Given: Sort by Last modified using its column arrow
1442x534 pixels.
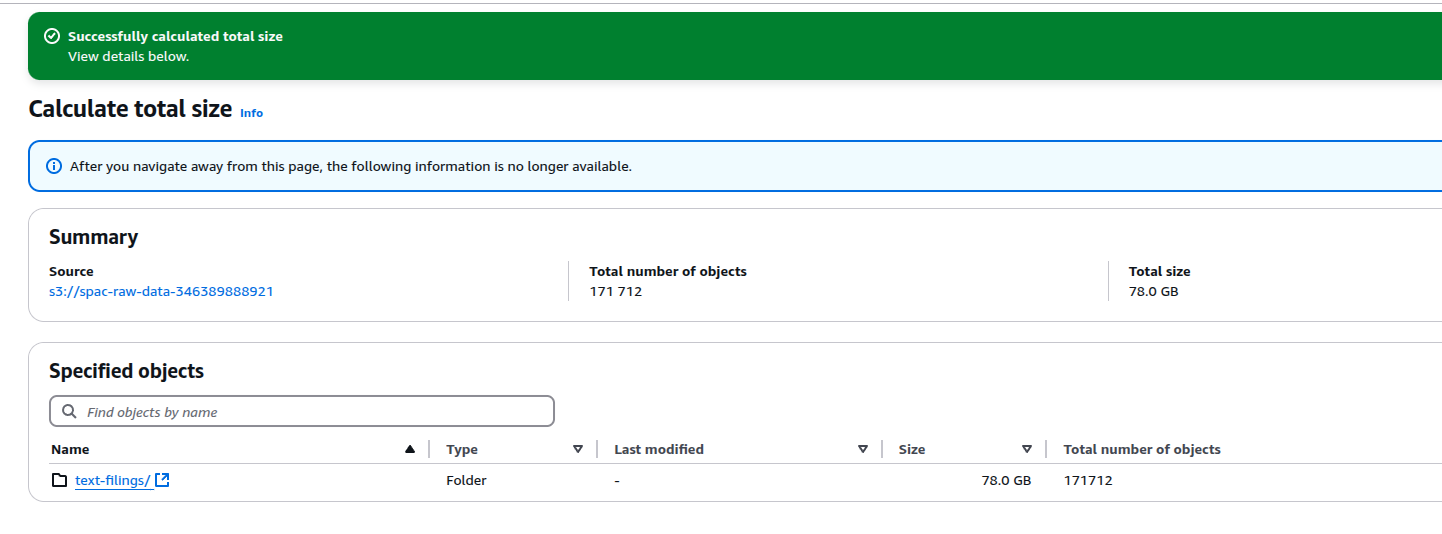Looking at the screenshot, I should [863, 450].
